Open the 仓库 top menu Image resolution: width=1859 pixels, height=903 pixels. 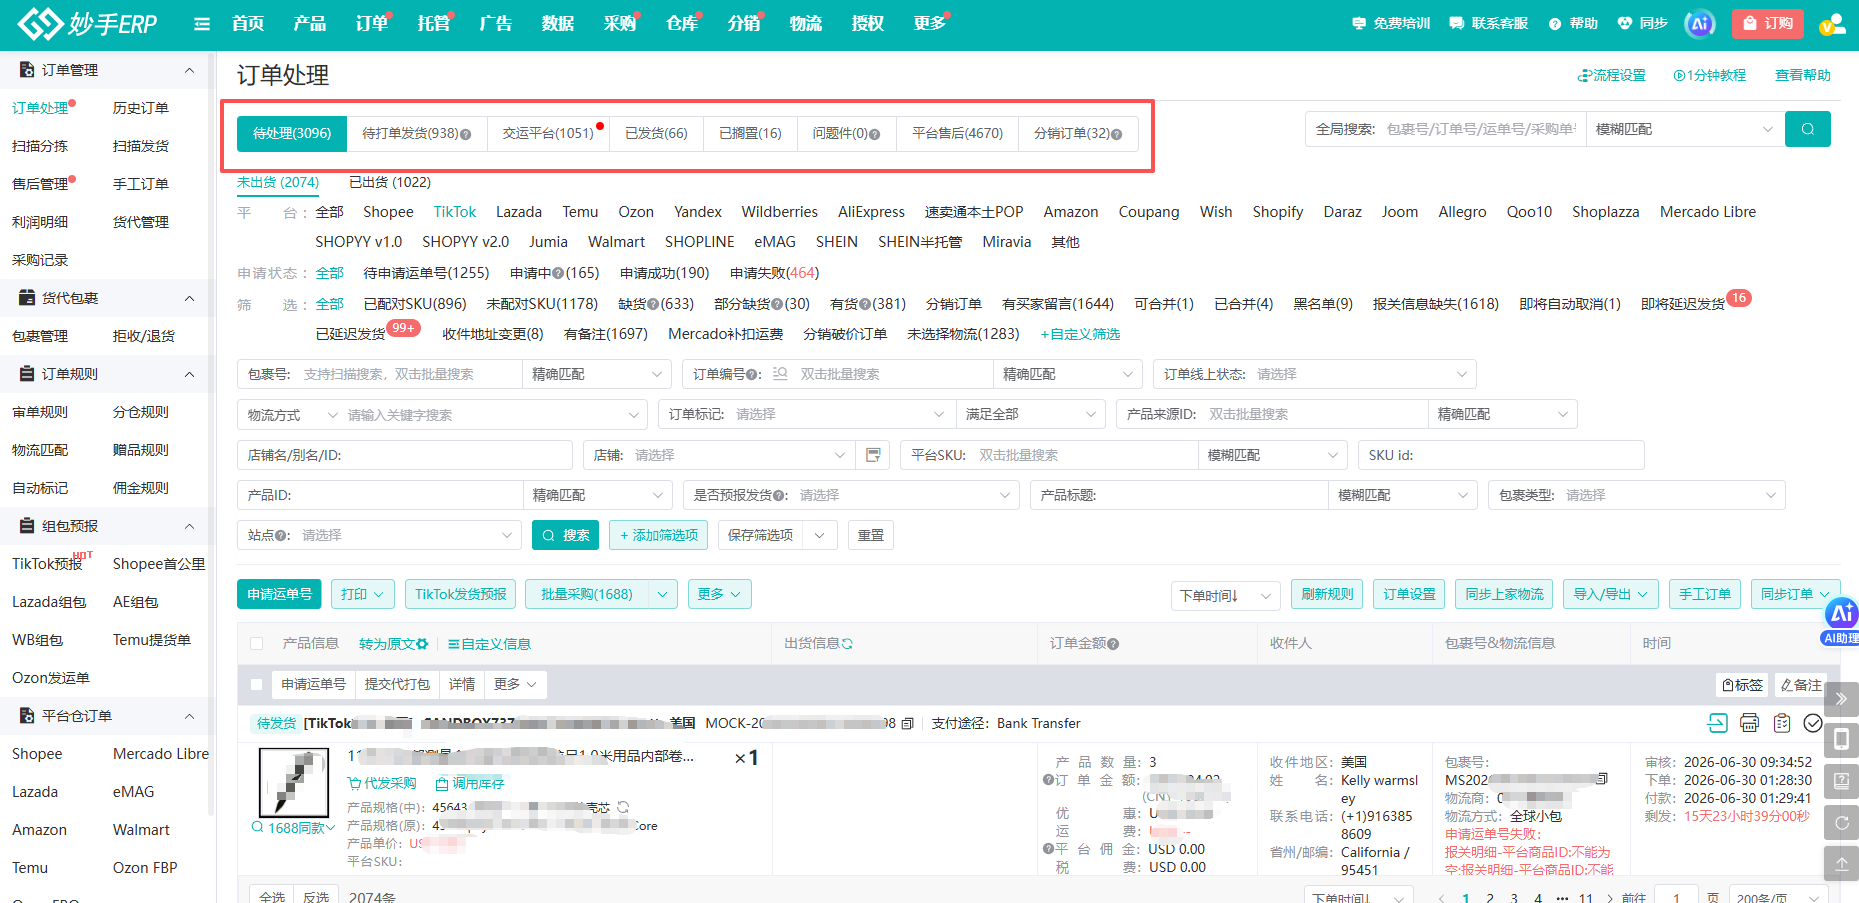[x=682, y=23]
